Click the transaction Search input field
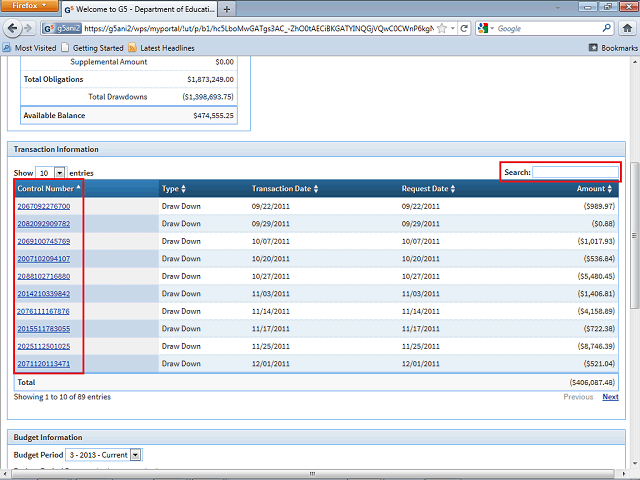 (575, 172)
